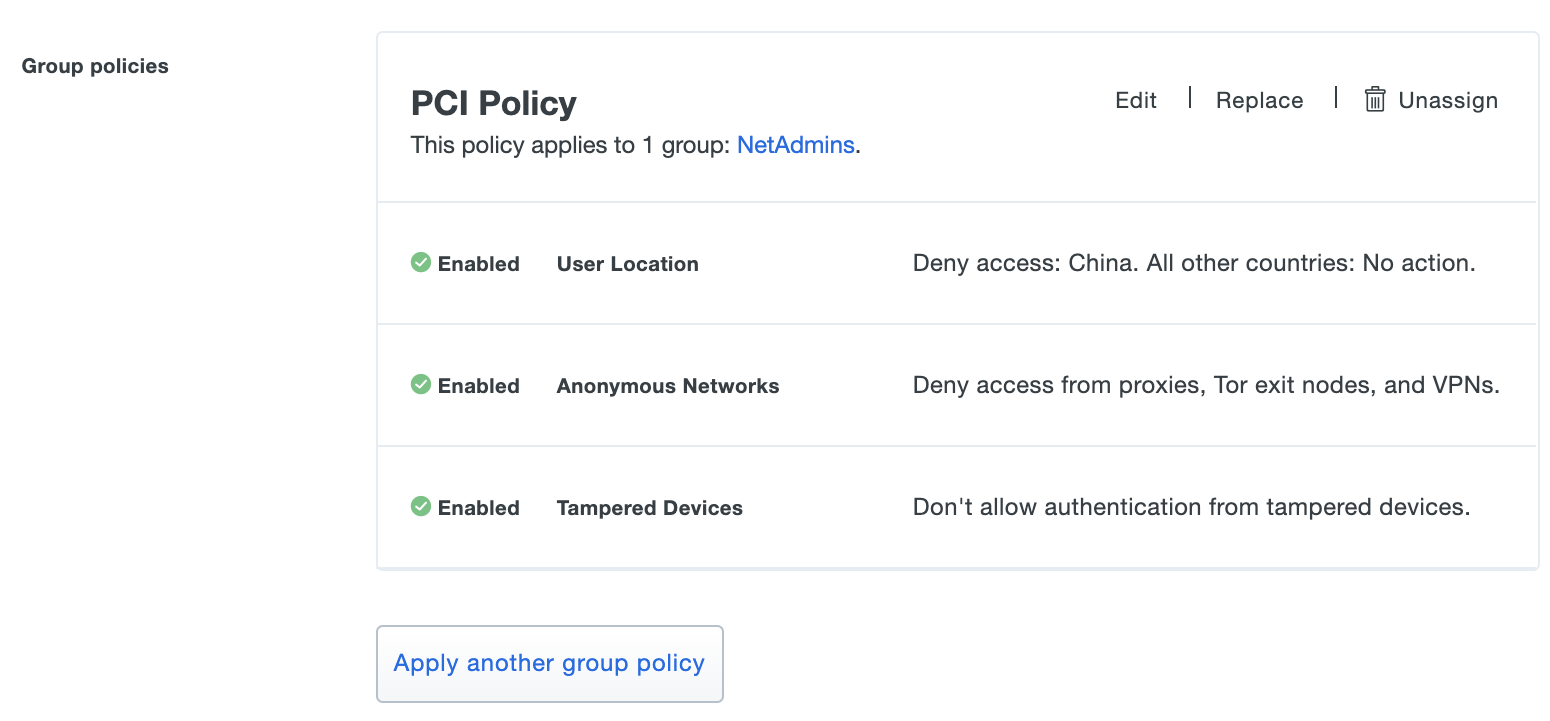Click the Group policies sidebar label
Image resolution: width=1550 pixels, height=721 pixels.
(x=94, y=66)
